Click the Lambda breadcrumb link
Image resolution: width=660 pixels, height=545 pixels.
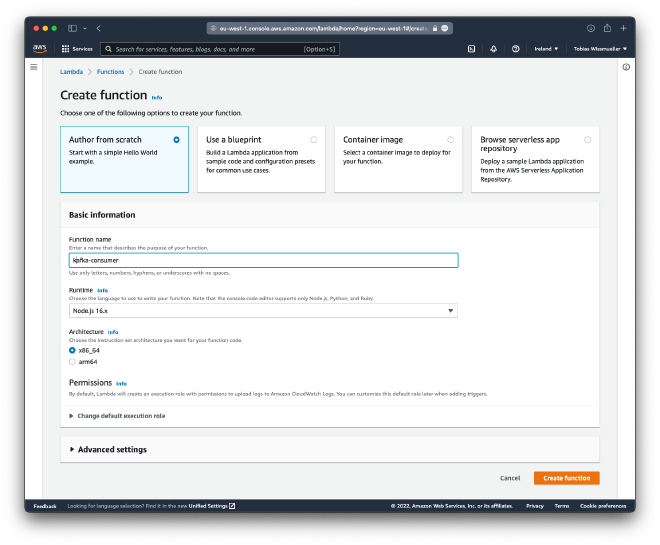(71, 72)
